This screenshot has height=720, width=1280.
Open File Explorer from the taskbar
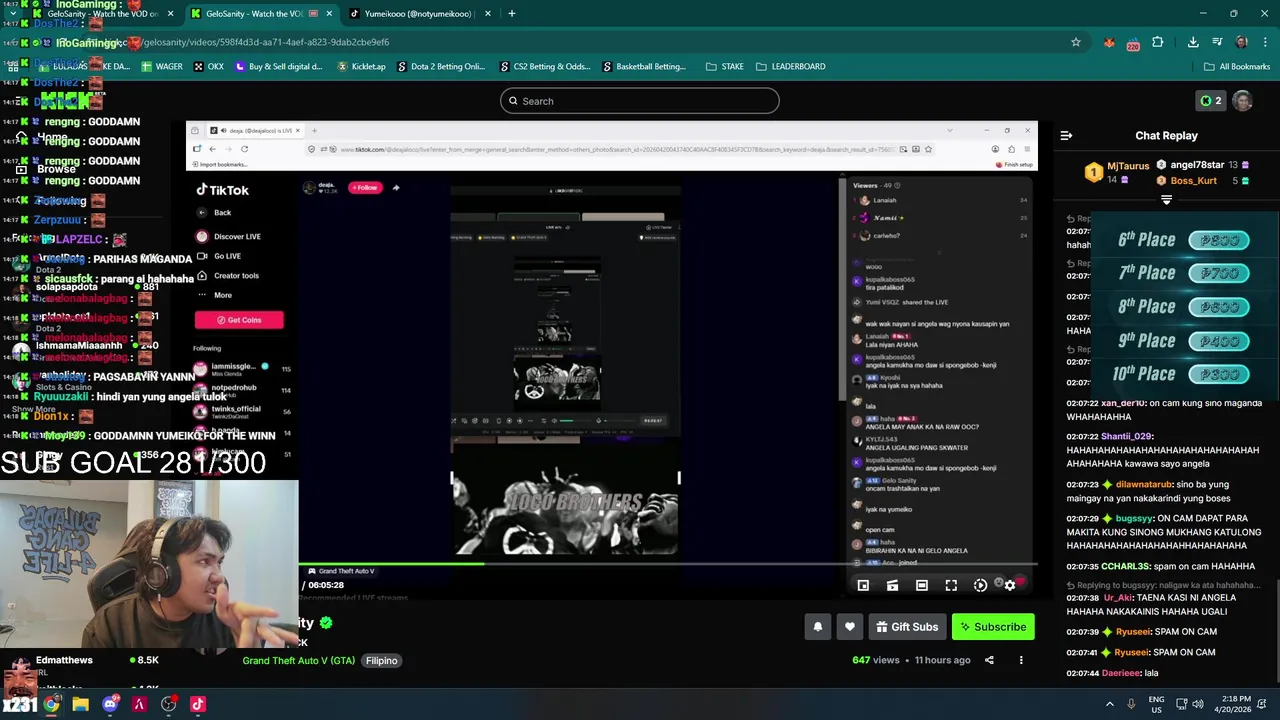click(x=80, y=704)
